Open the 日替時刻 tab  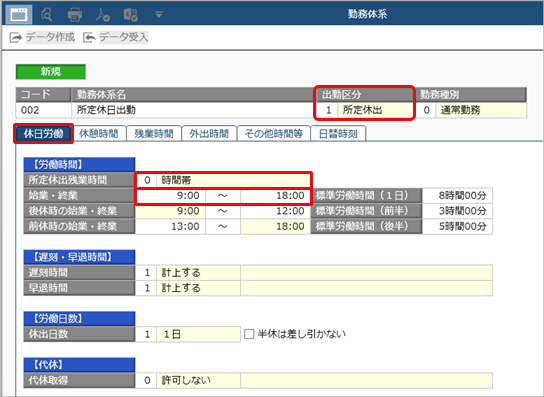tap(338, 134)
